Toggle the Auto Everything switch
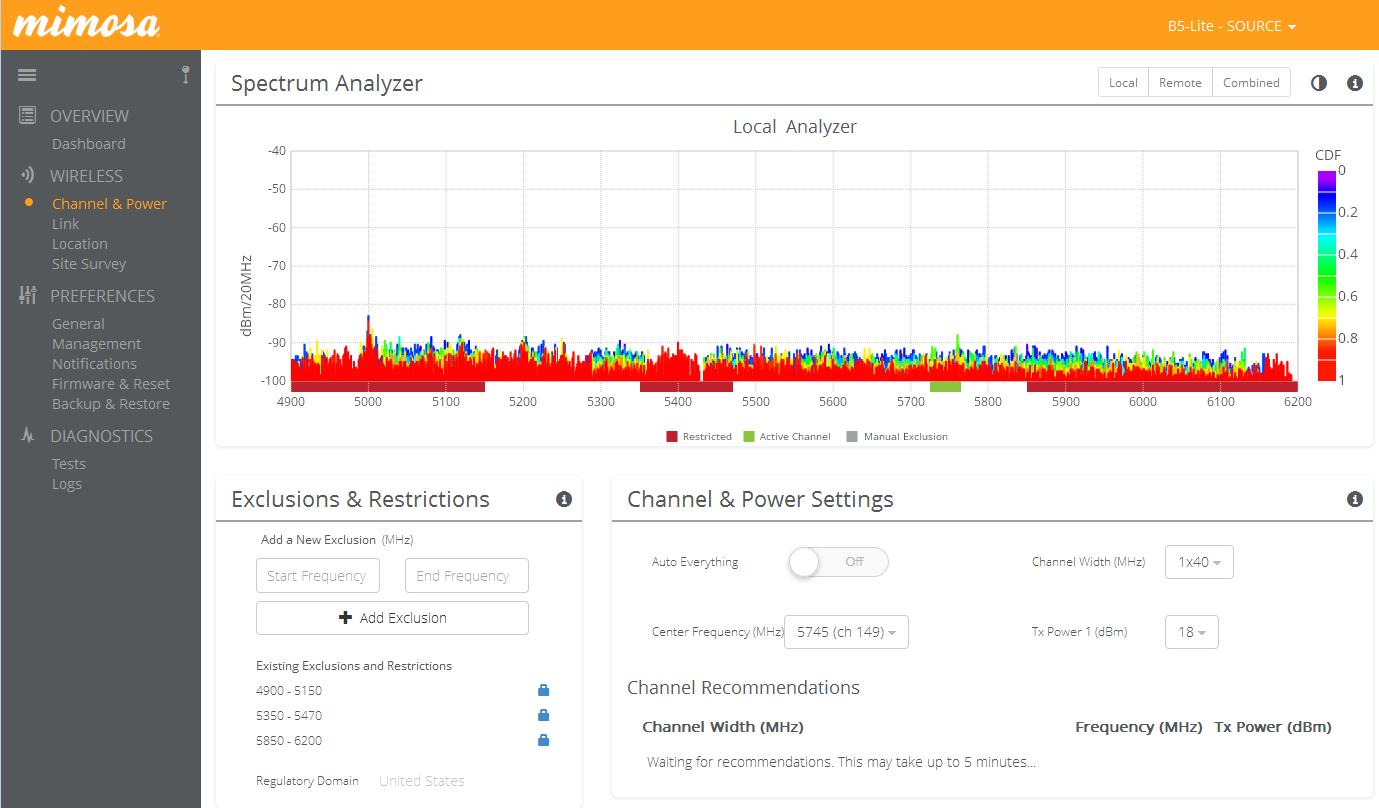 (x=838, y=562)
